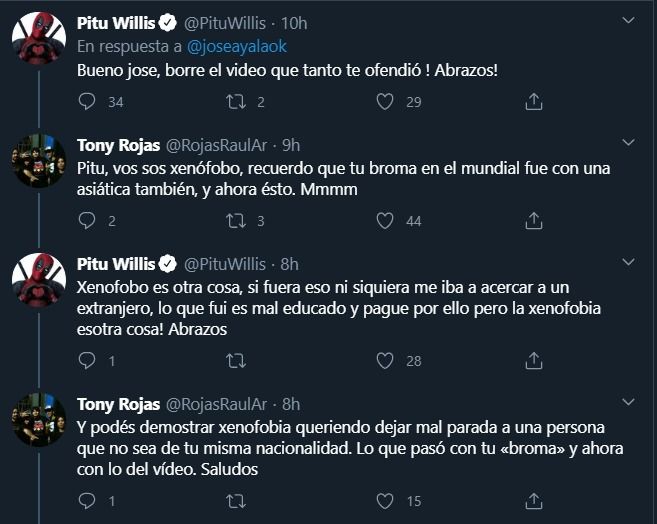This screenshot has width=657, height=524.
Task: Retweet the 'Xenofobo es otra cosa' tweet
Action: point(236,360)
